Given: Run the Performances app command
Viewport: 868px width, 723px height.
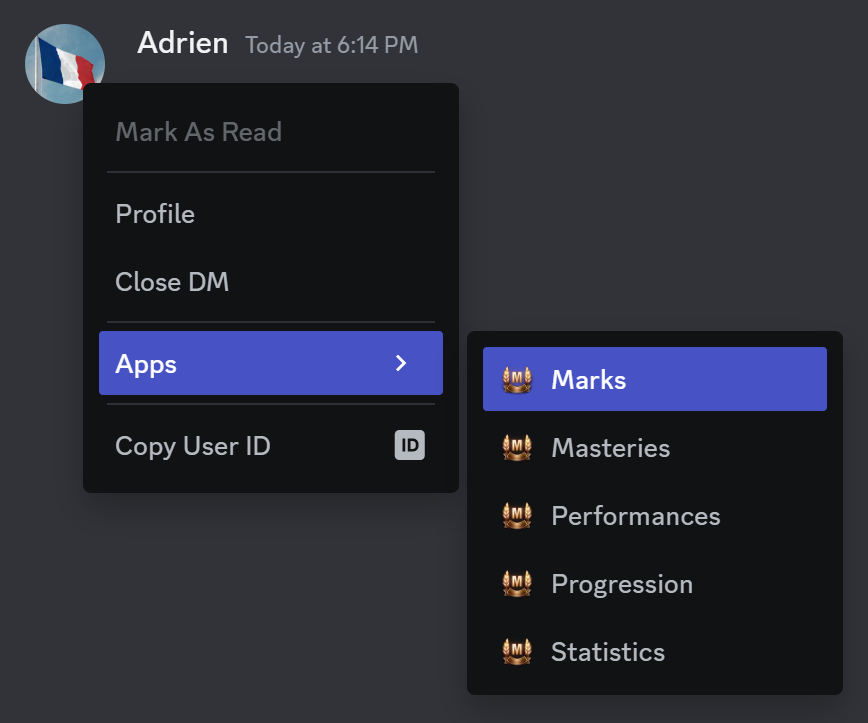Looking at the screenshot, I should pyautogui.click(x=635, y=516).
